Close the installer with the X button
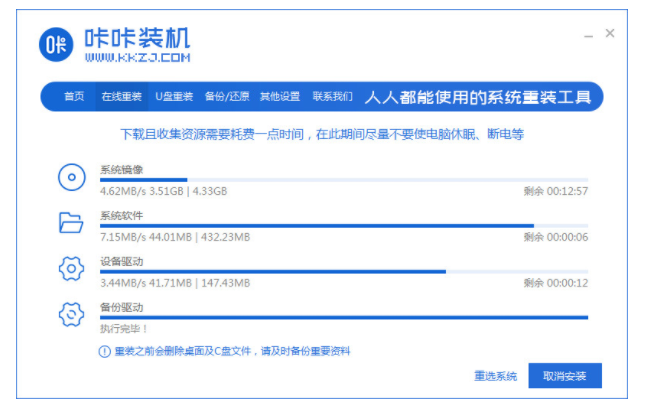The height and width of the screenshot is (412, 647). coord(610,34)
